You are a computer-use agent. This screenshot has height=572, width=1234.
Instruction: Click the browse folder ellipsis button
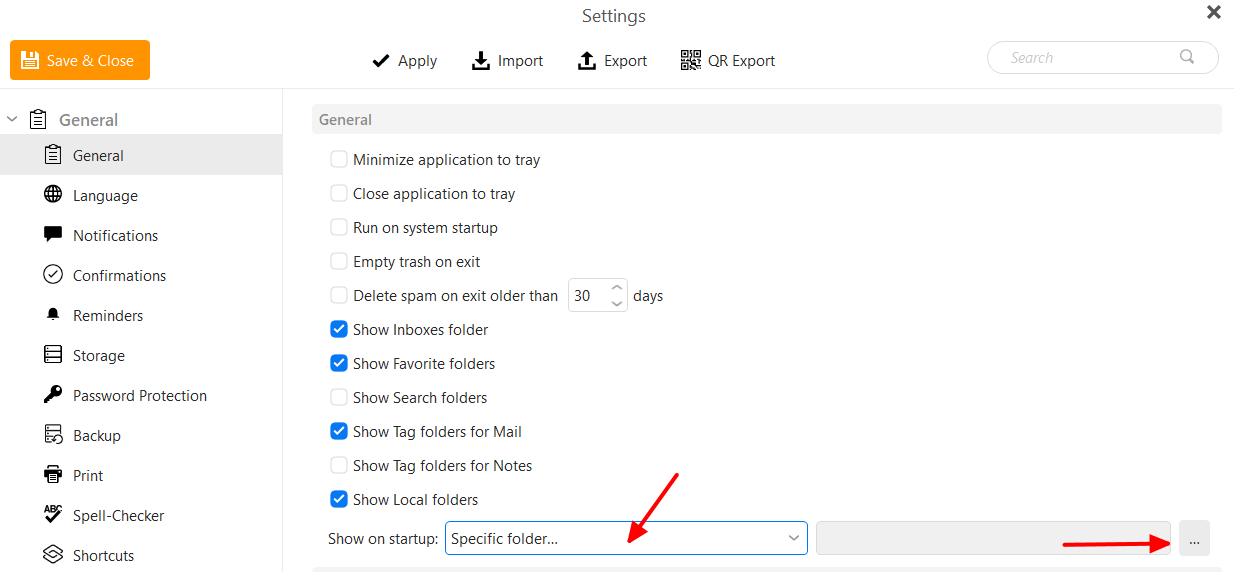tap(1194, 538)
